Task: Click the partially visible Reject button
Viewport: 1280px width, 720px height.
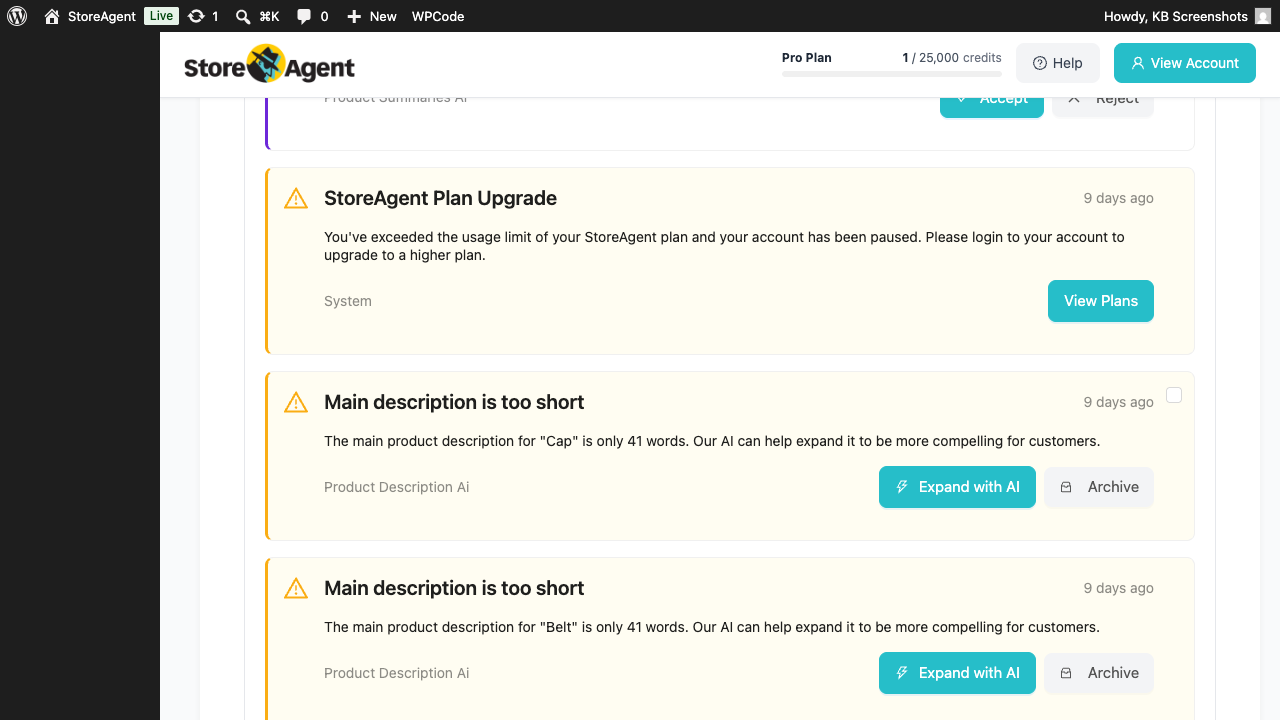Action: (1103, 107)
